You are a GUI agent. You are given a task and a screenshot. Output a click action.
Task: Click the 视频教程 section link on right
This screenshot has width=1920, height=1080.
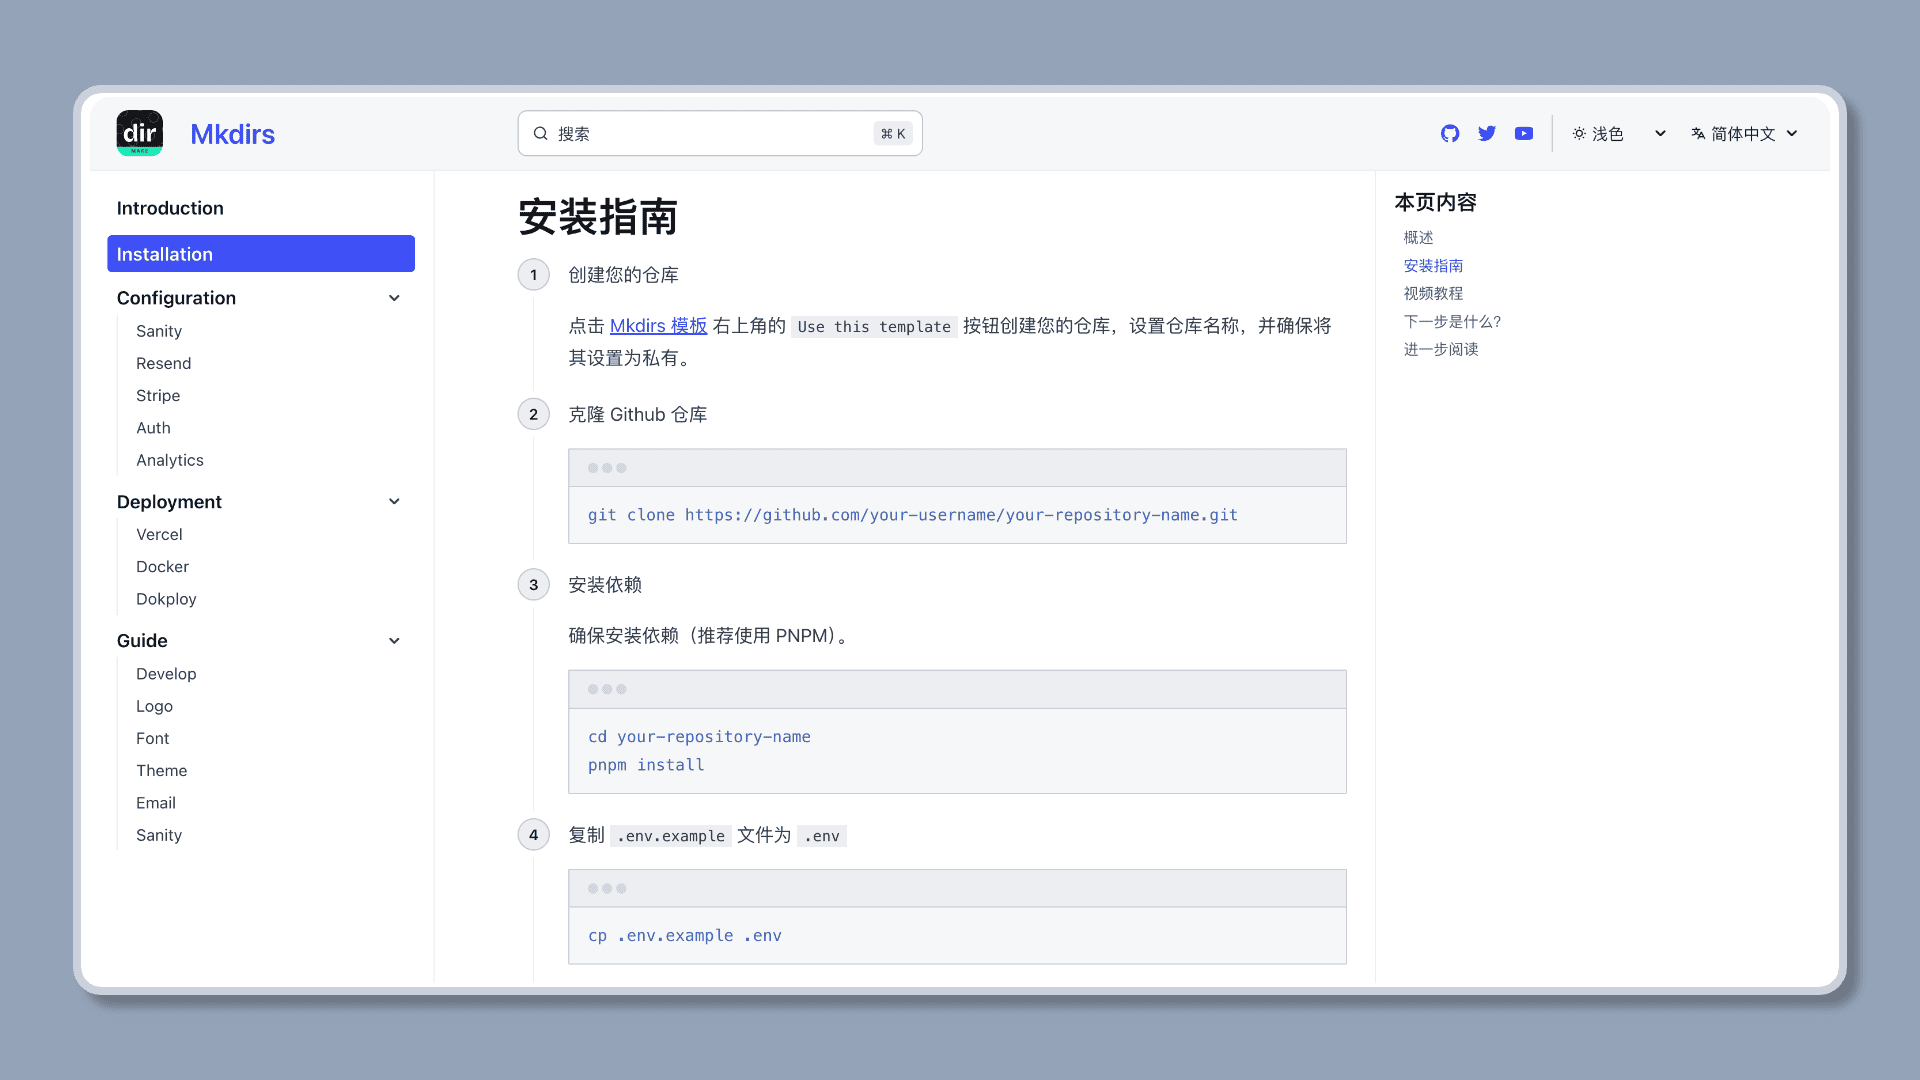coord(1433,293)
